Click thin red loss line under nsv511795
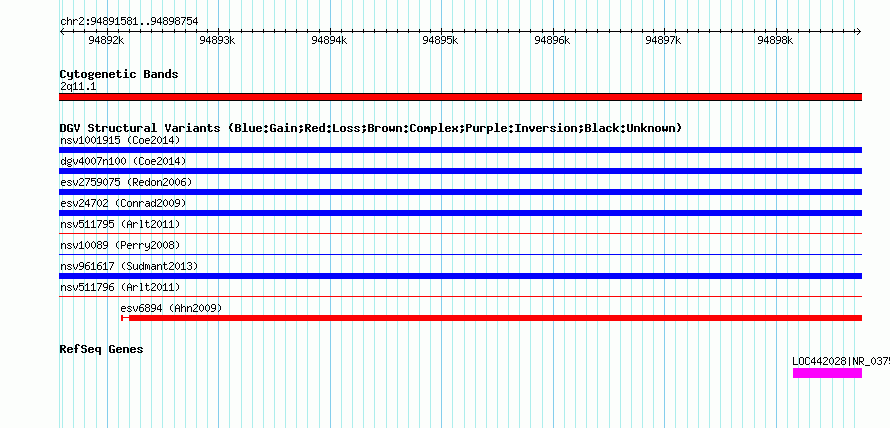Viewport: 890px width, 428px height. pos(460,233)
